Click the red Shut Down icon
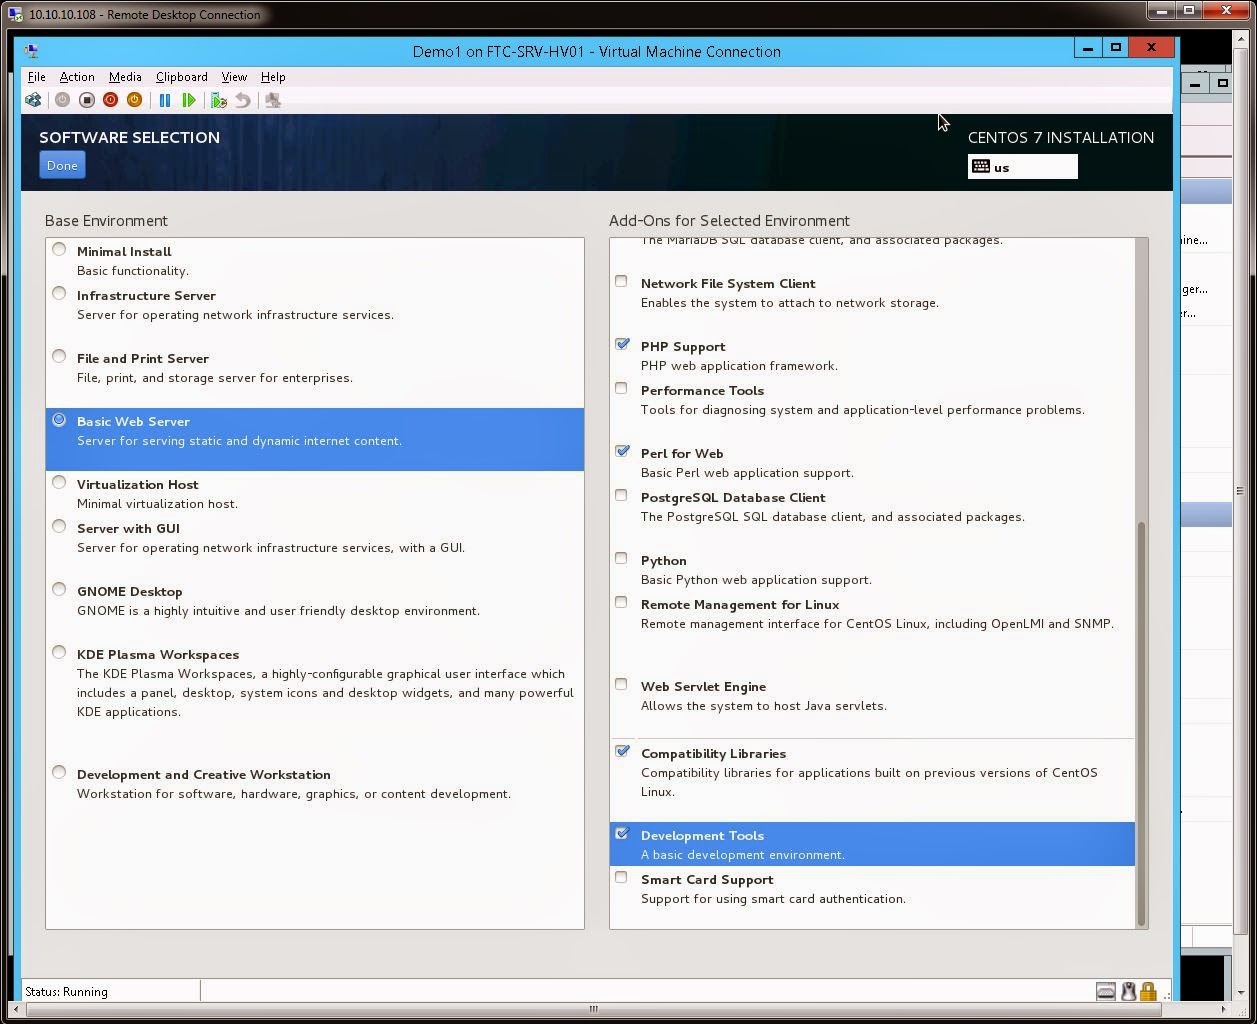This screenshot has width=1257, height=1024. (x=110, y=100)
